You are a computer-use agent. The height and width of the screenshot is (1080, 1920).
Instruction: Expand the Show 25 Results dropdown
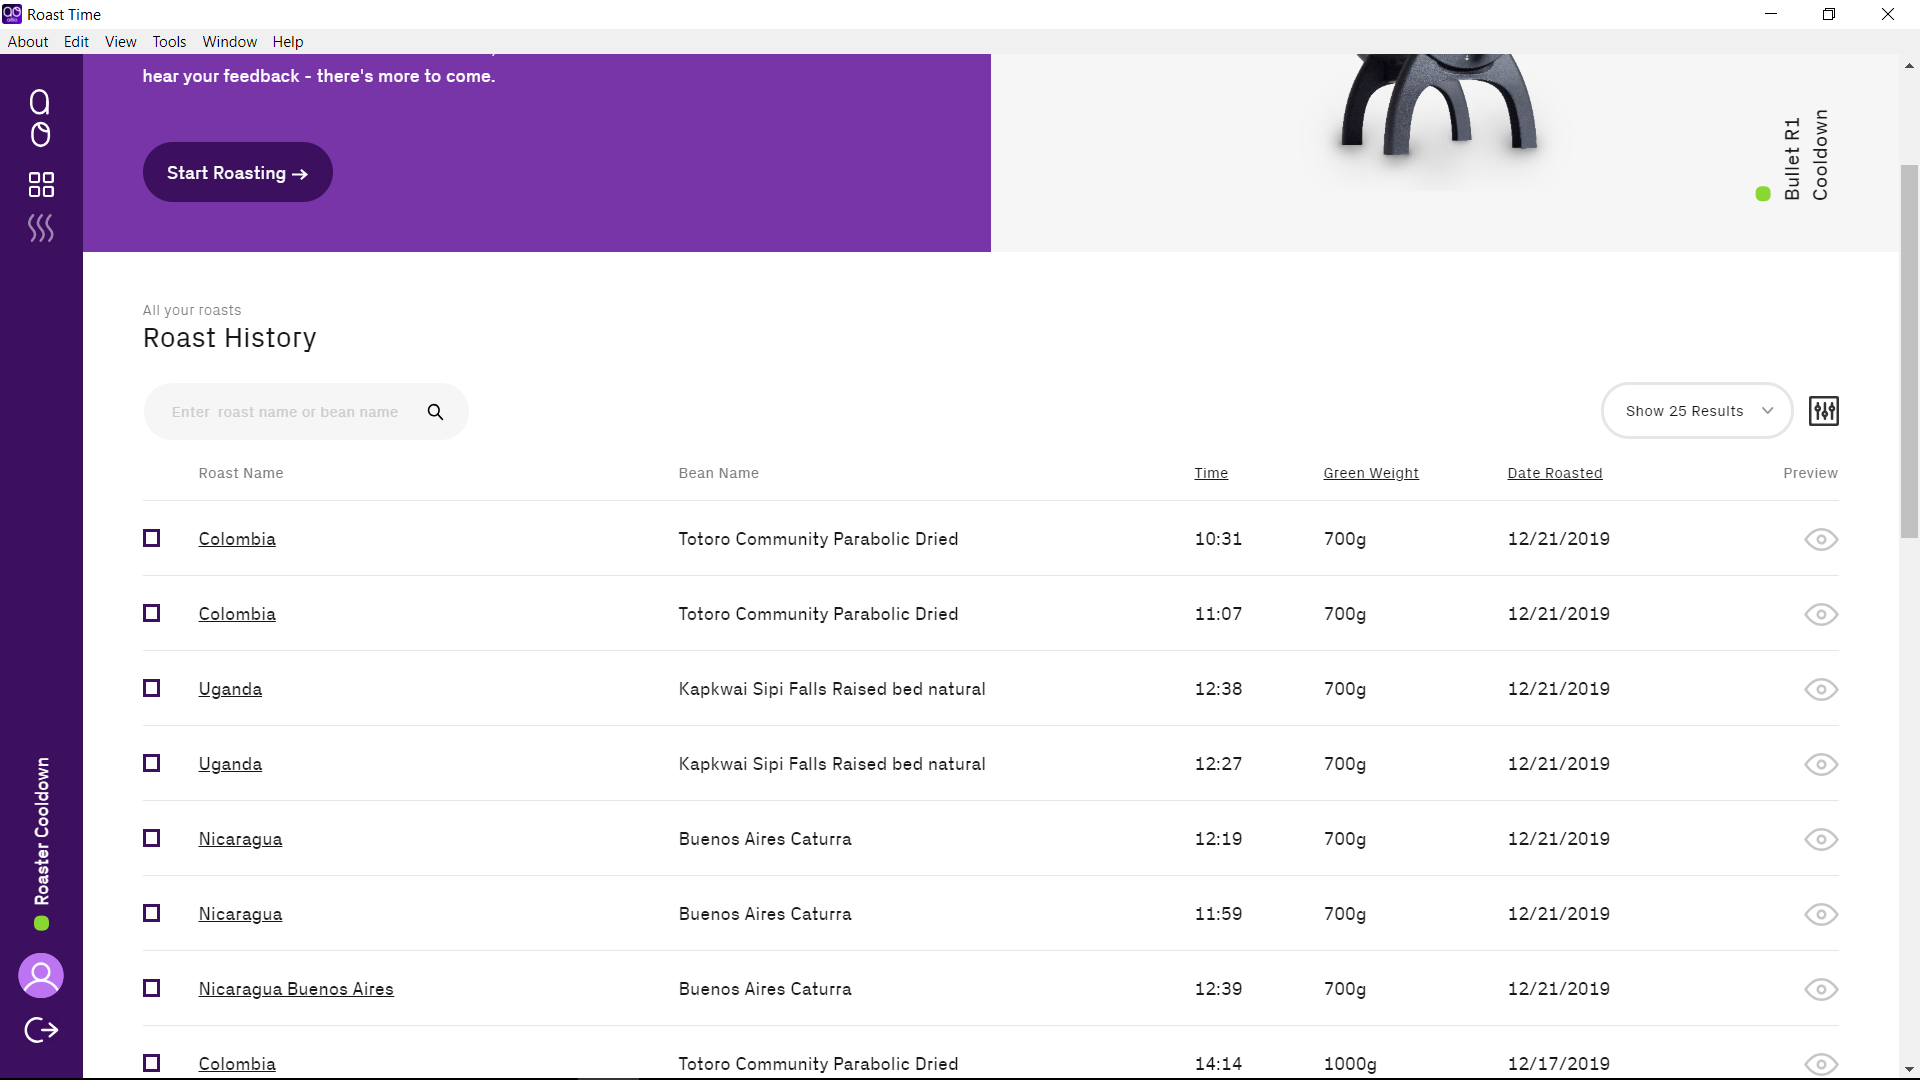click(x=1697, y=411)
